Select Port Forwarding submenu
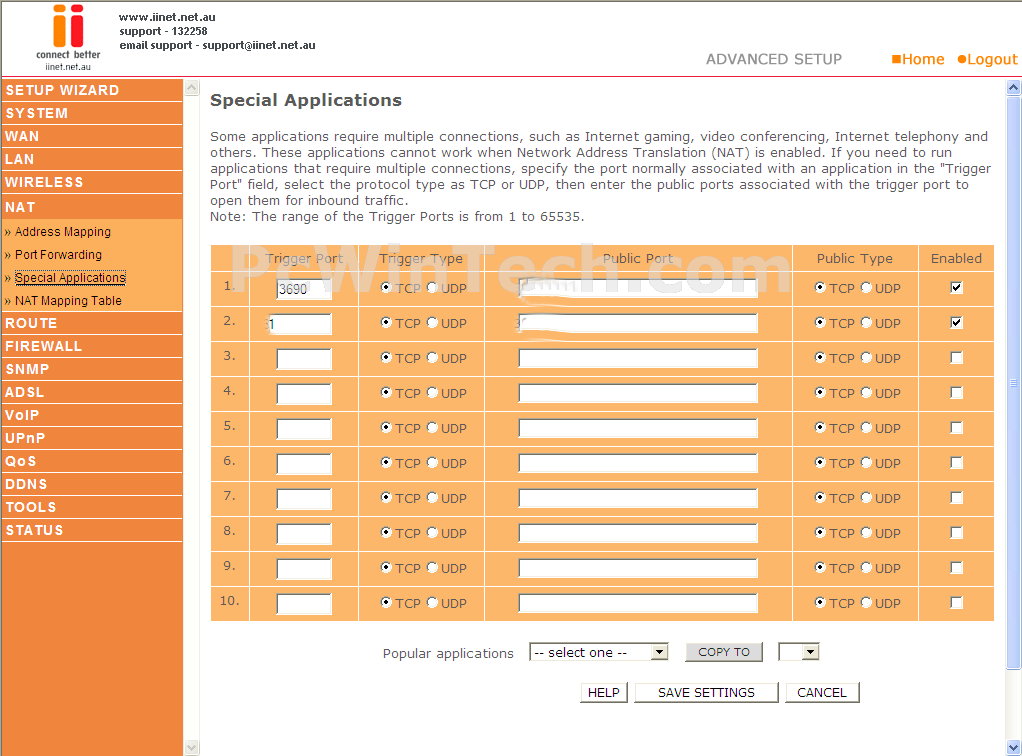This screenshot has width=1022, height=756. click(58, 255)
